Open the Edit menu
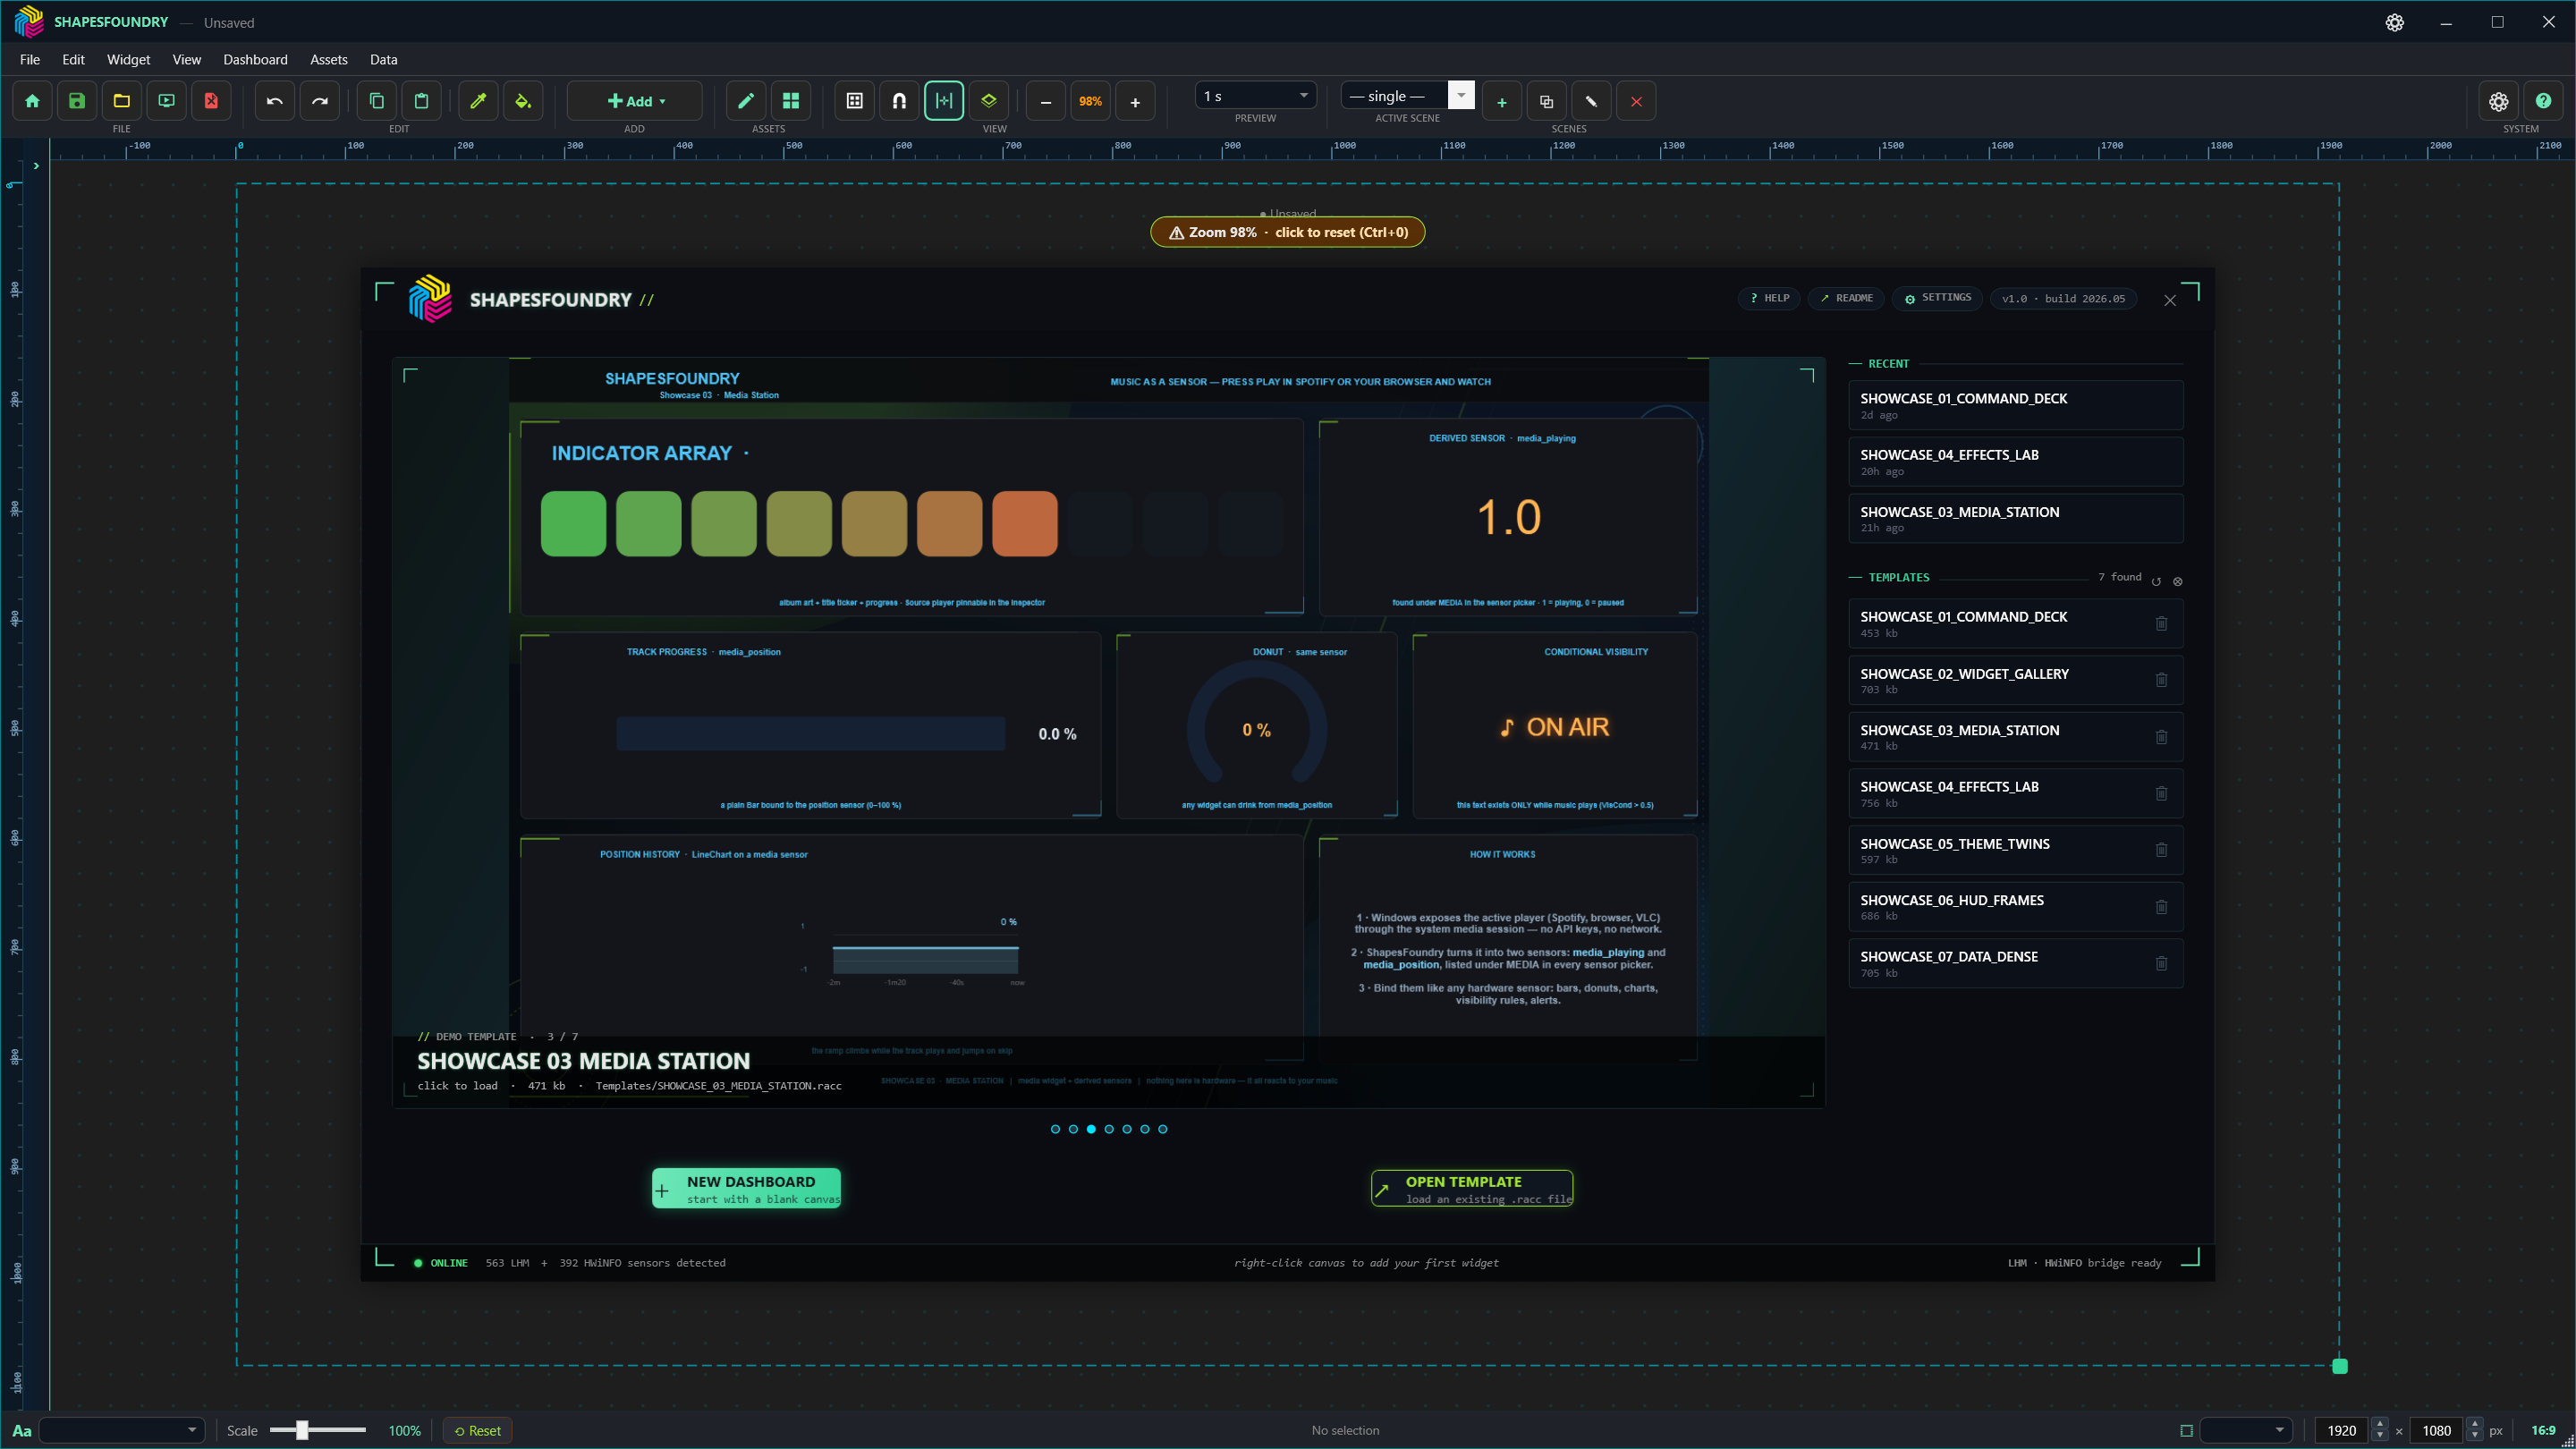 click(x=73, y=60)
